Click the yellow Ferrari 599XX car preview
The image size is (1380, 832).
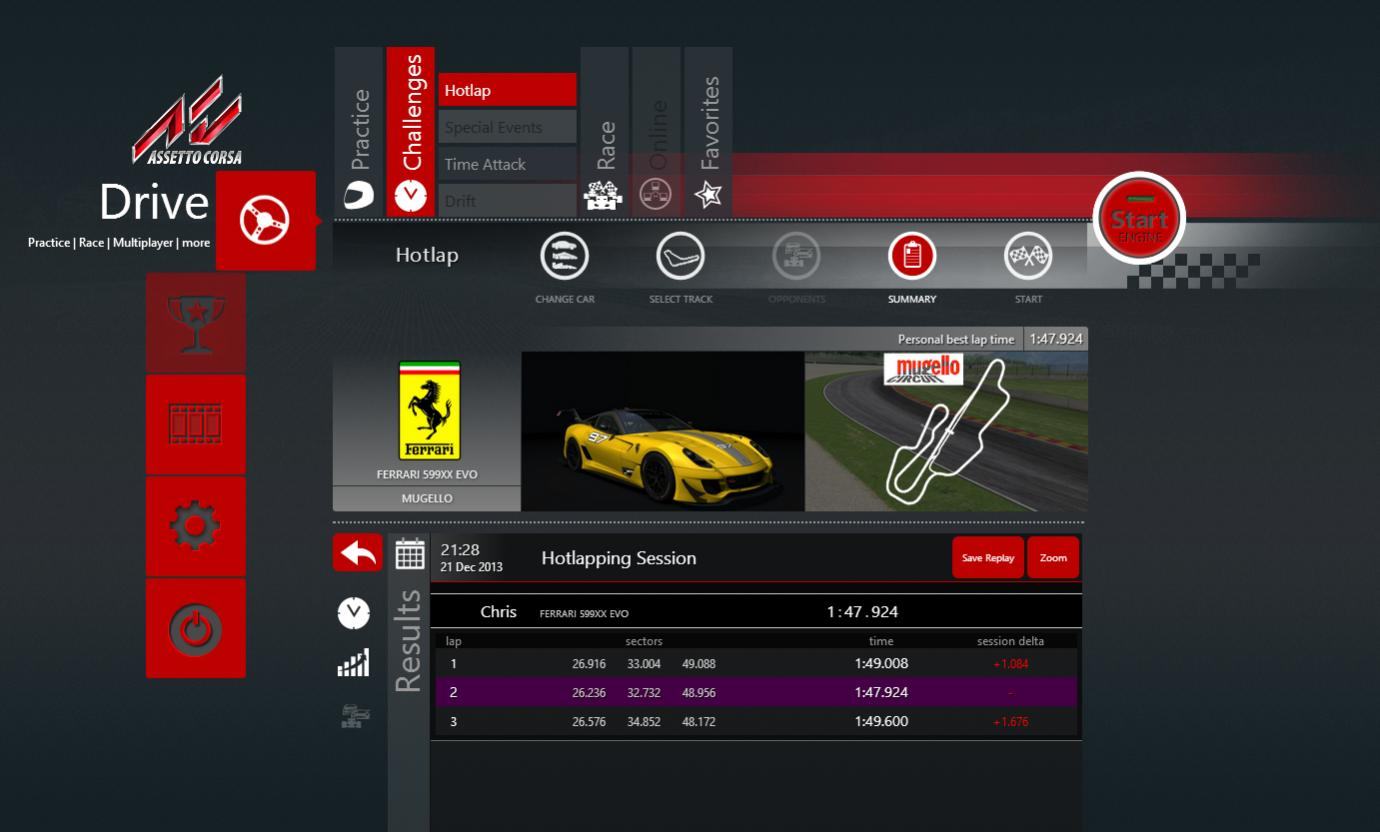(x=662, y=431)
